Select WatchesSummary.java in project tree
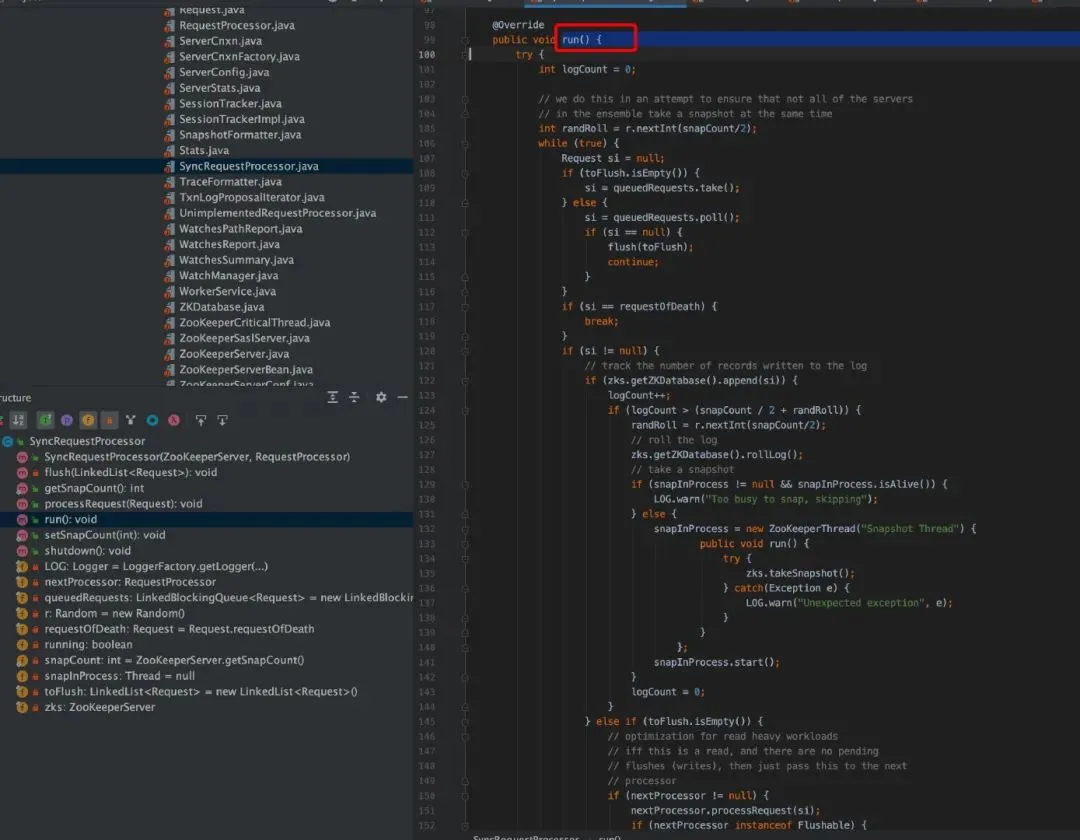The image size is (1080, 840). [236, 260]
